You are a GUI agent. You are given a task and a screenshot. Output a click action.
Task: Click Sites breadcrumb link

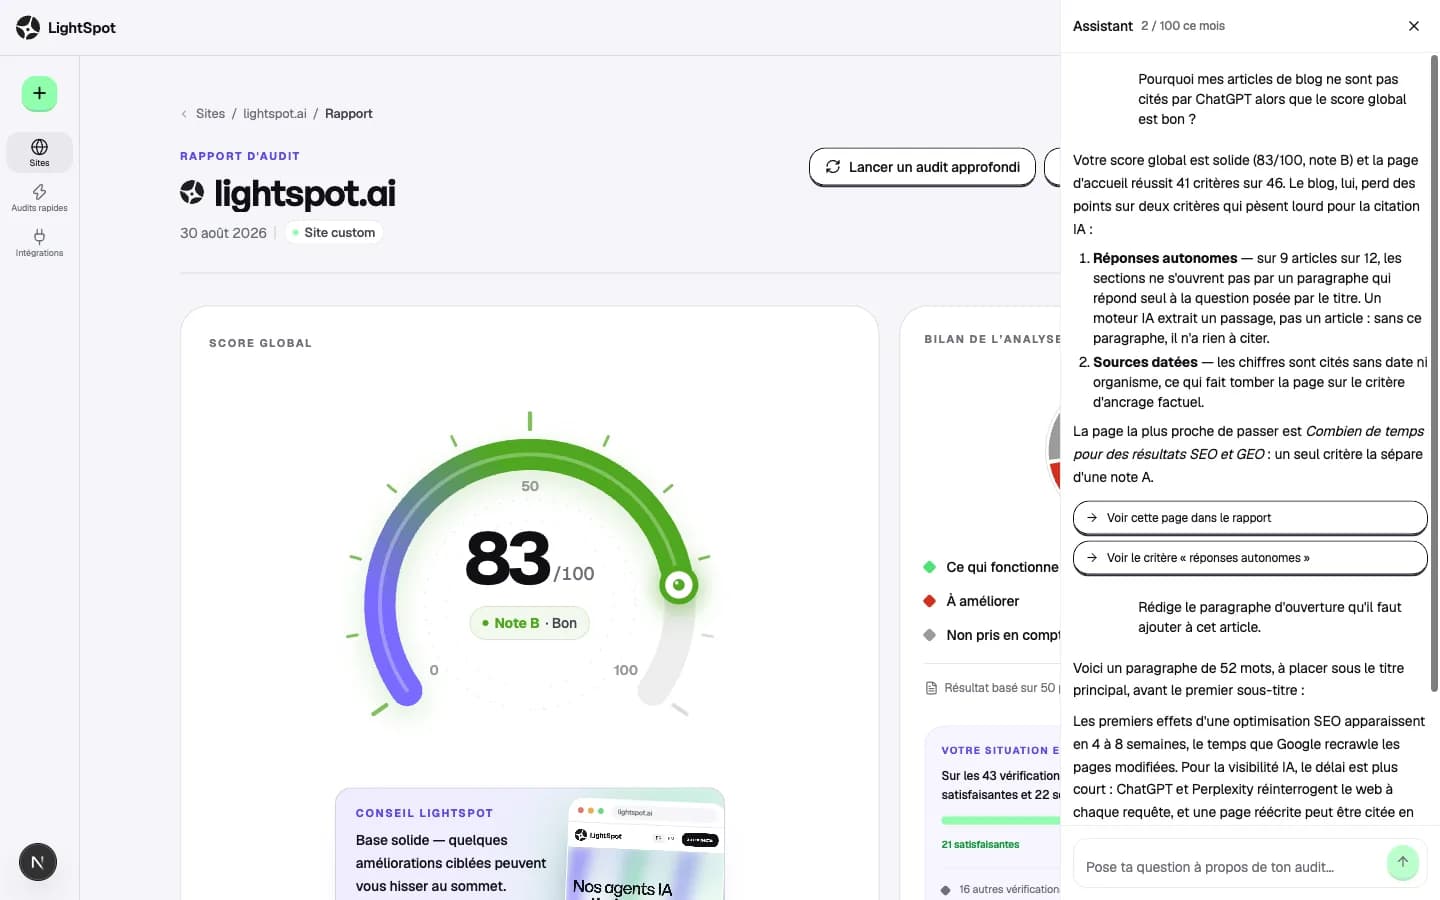tap(210, 114)
